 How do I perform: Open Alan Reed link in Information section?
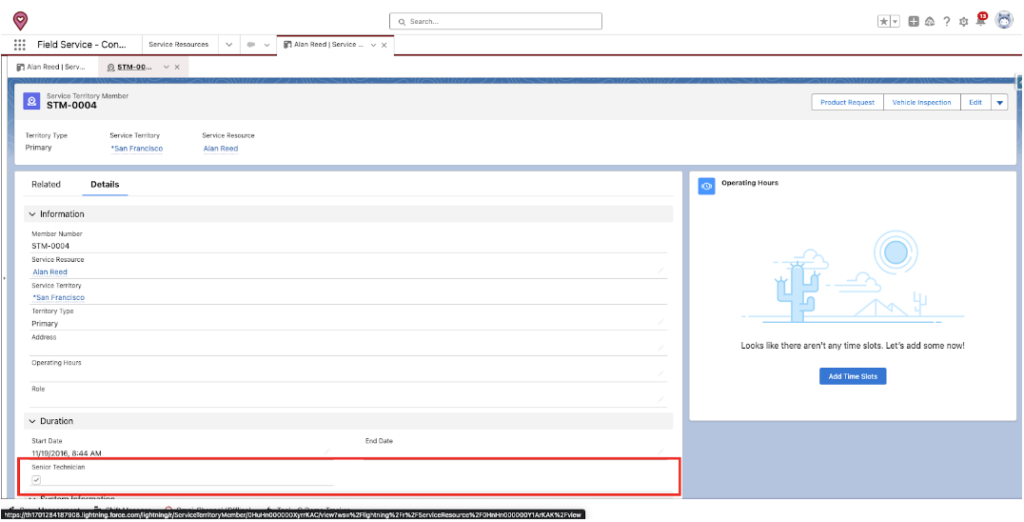click(50, 272)
